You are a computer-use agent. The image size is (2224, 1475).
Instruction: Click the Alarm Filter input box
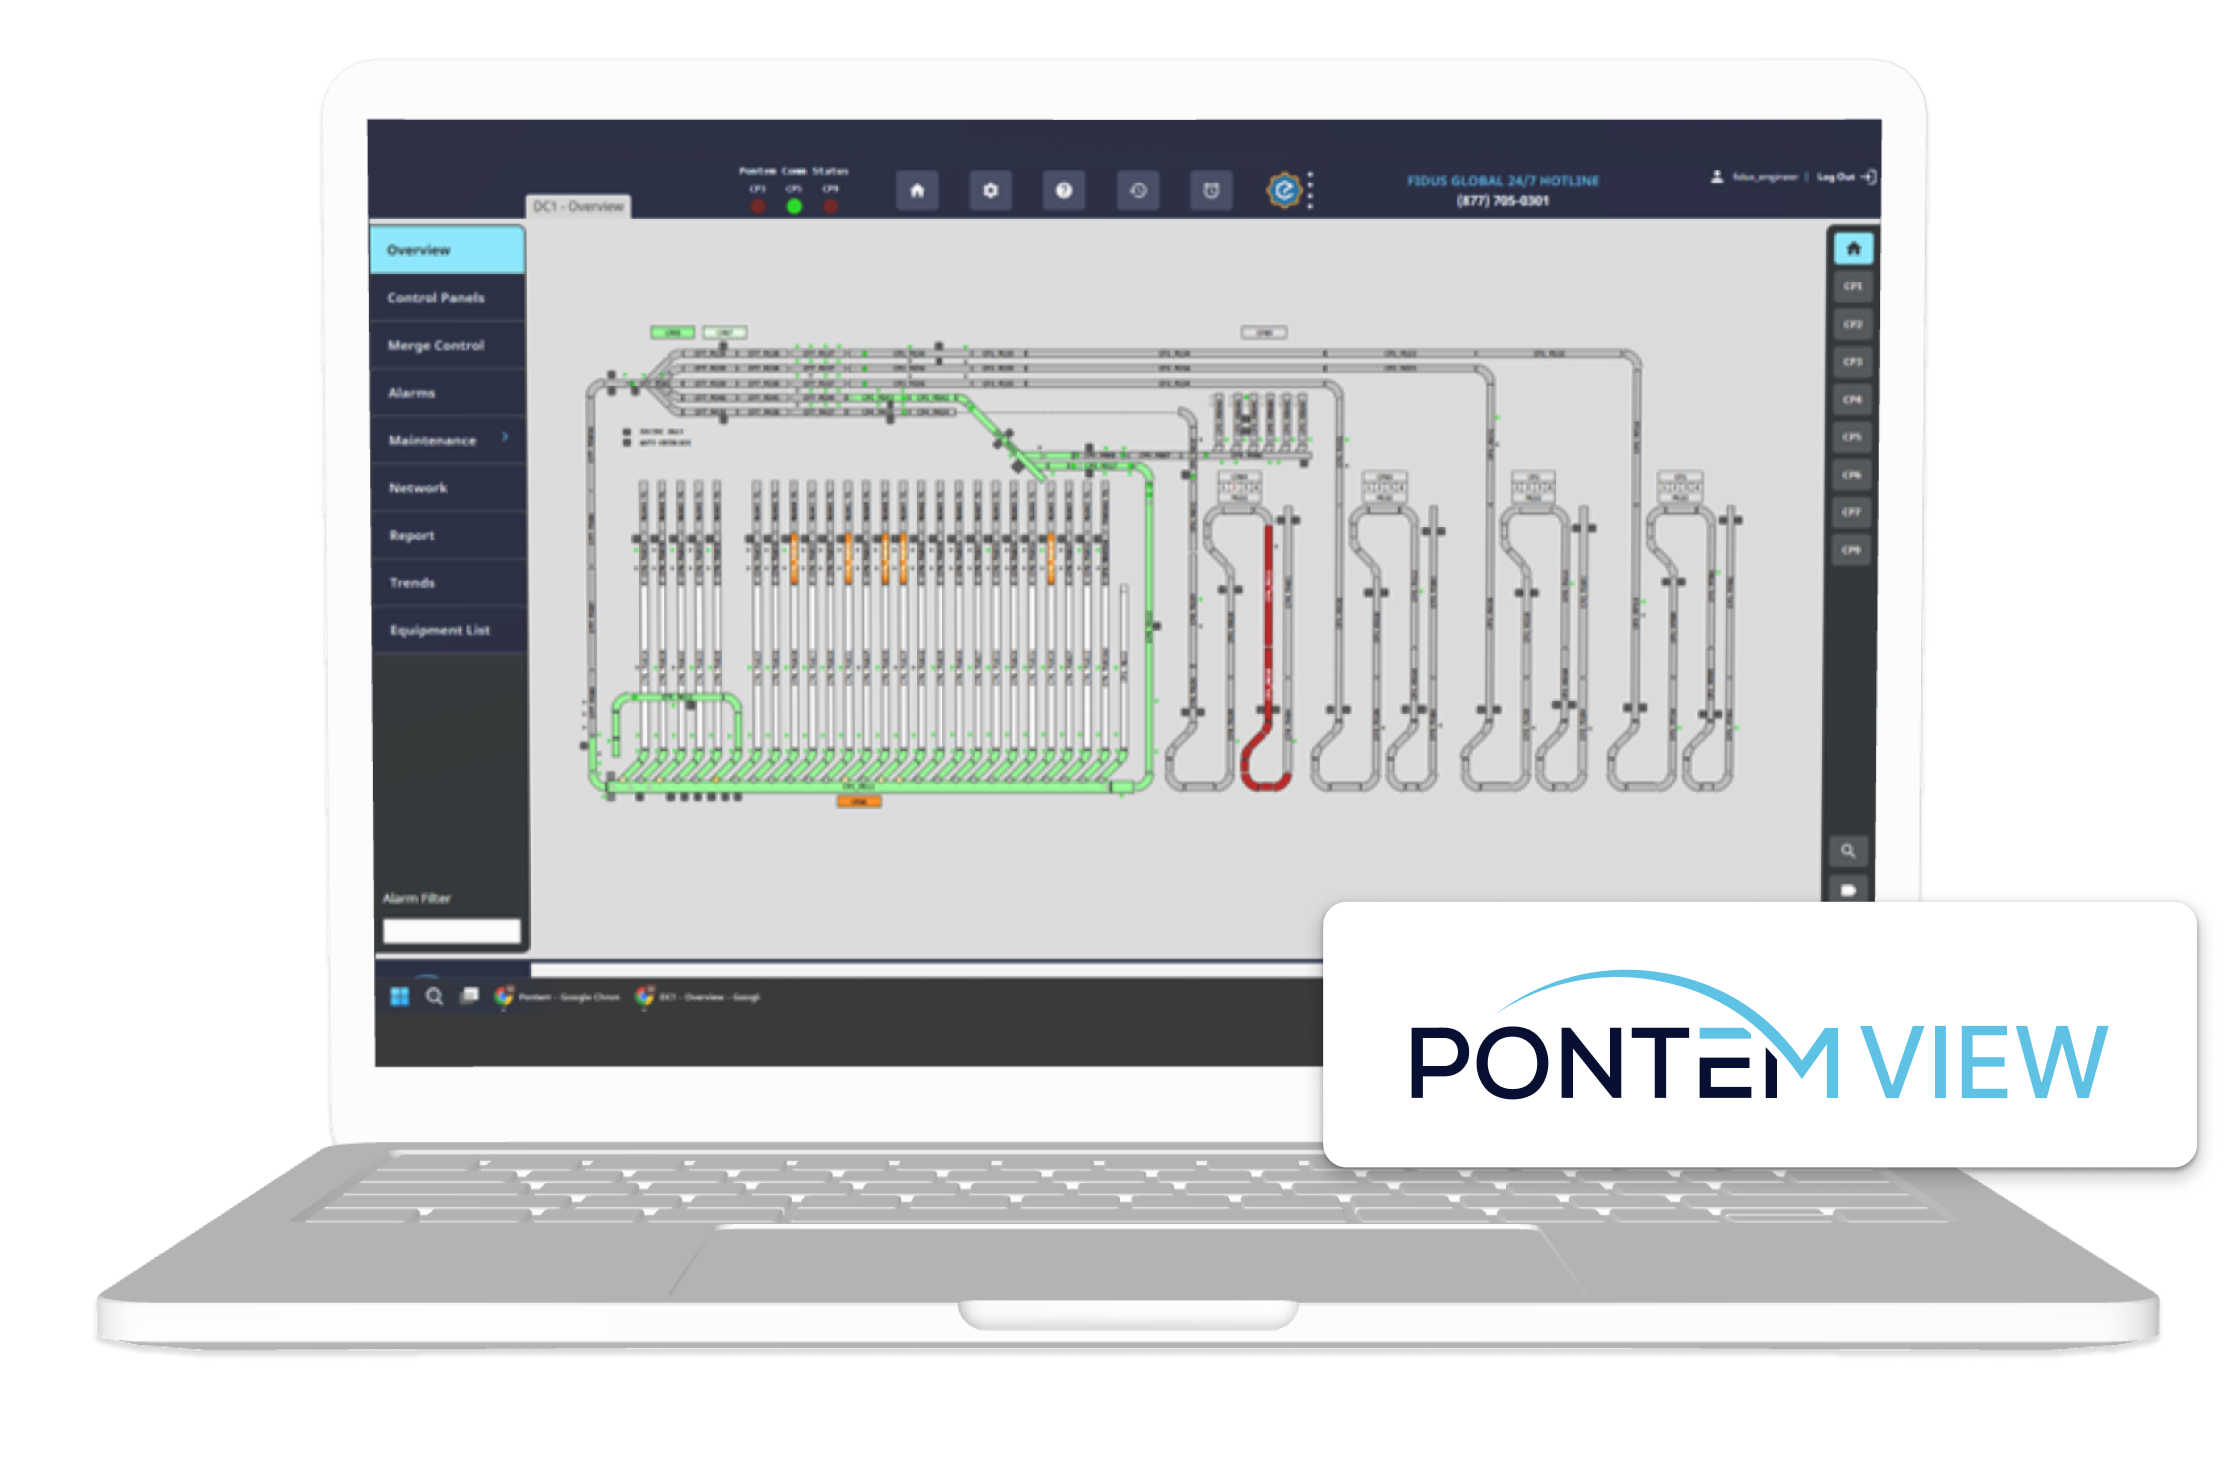(x=451, y=931)
